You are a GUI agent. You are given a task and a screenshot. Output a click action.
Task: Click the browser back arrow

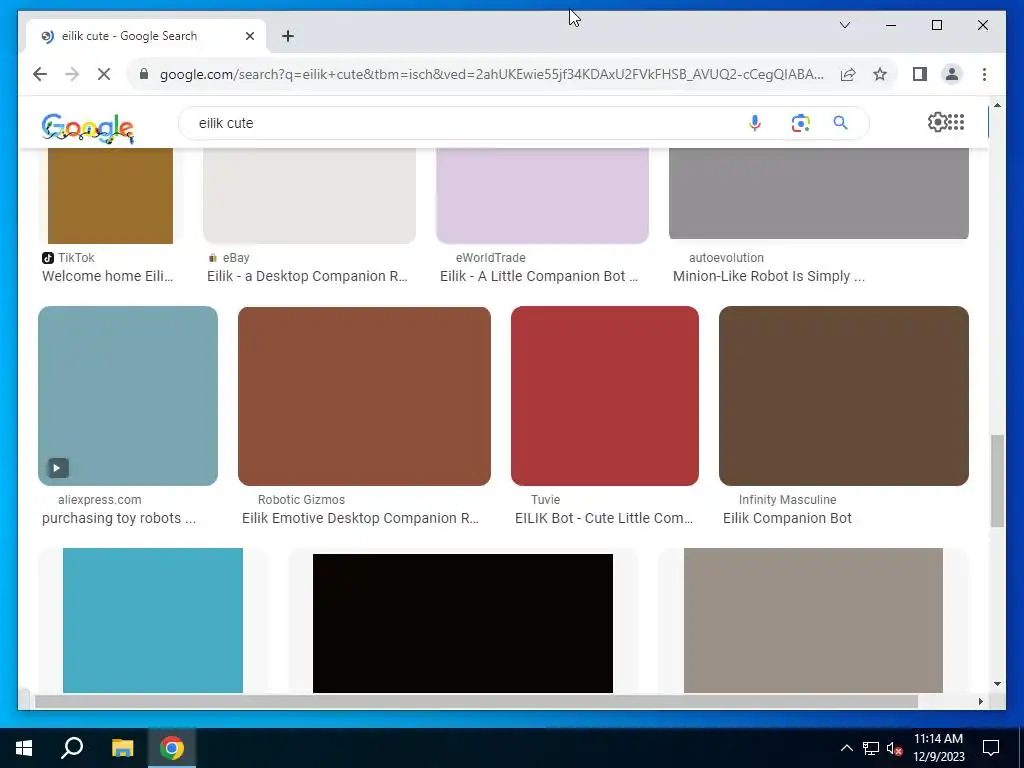click(40, 74)
